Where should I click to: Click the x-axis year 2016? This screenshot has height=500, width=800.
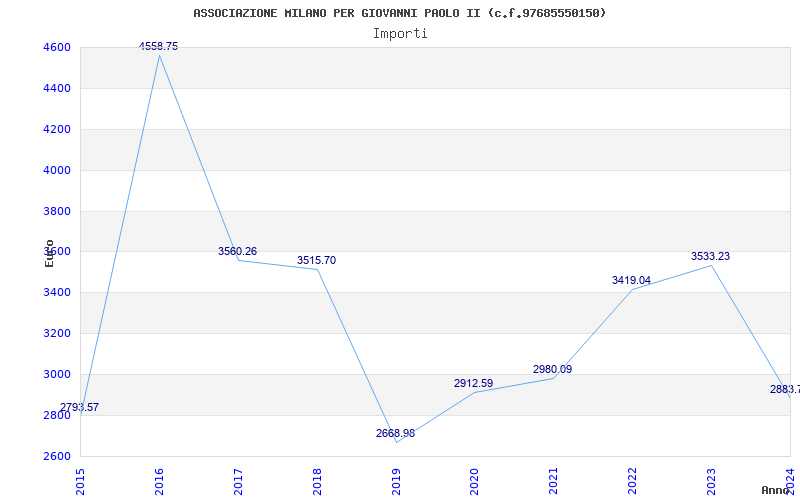tap(159, 482)
